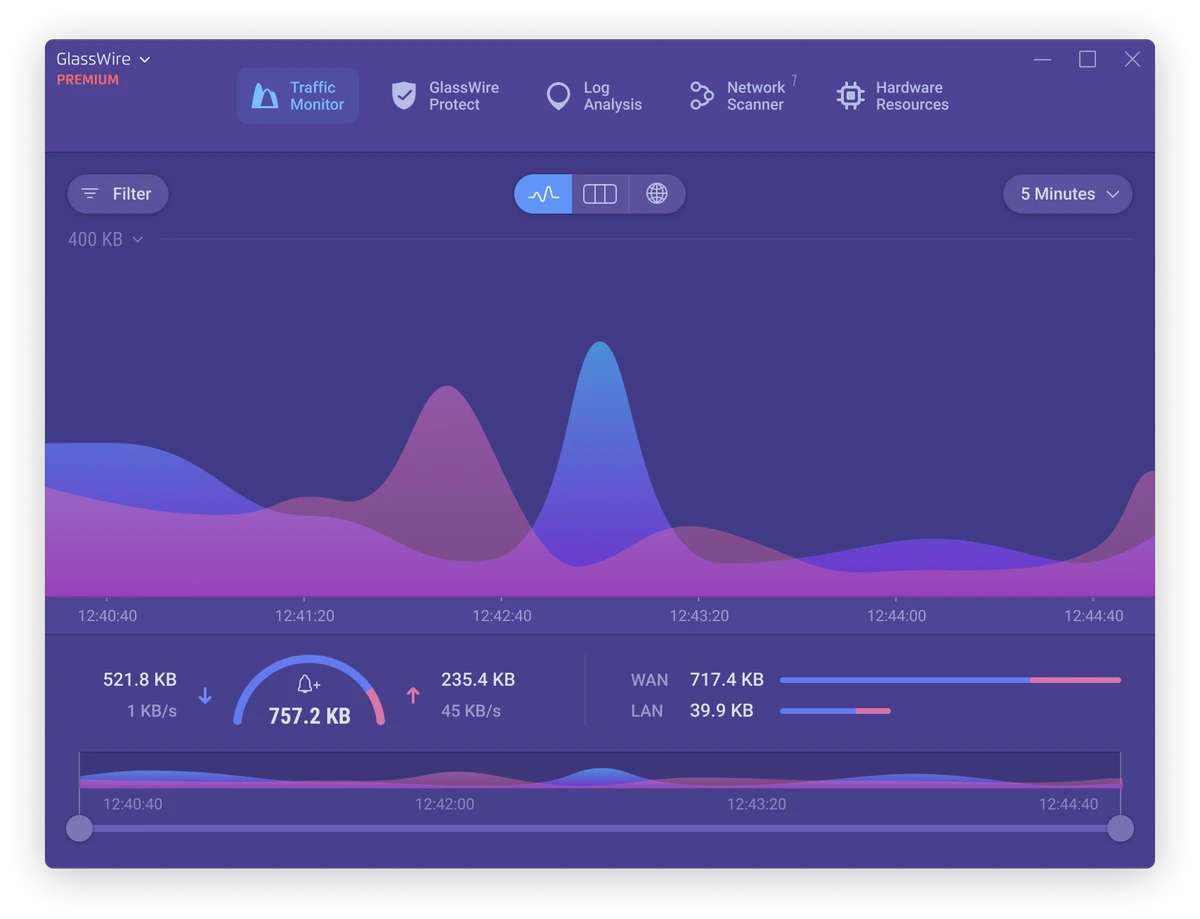Click the 39.9 KB LAN value
The image size is (1200, 919).
722,711
